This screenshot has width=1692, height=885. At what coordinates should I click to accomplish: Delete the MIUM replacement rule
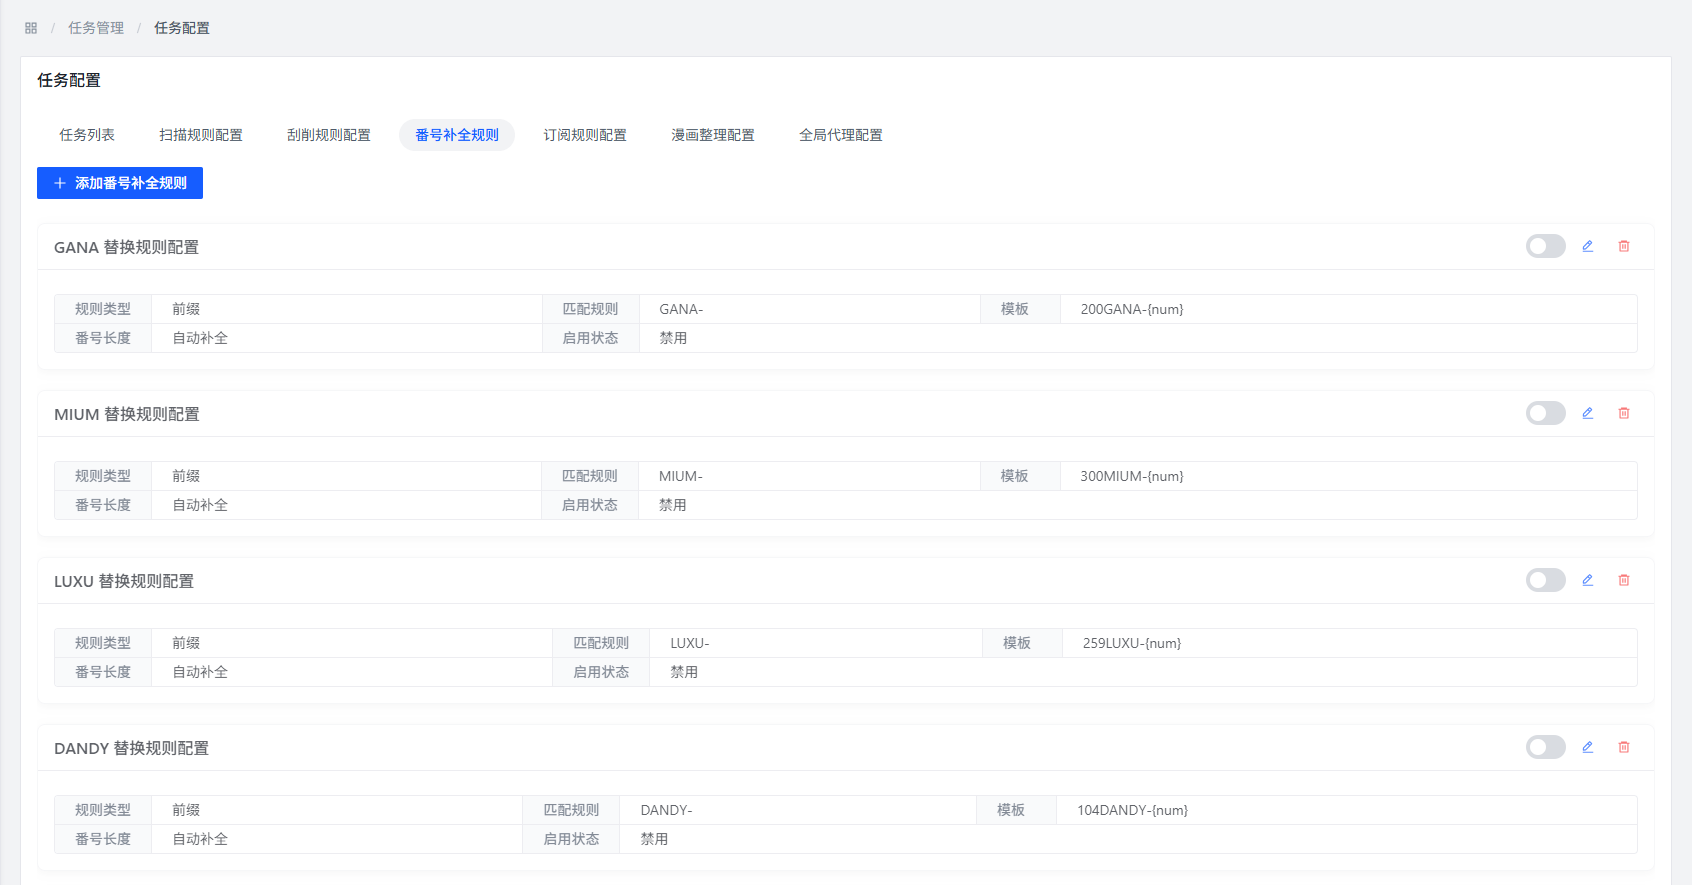1624,413
